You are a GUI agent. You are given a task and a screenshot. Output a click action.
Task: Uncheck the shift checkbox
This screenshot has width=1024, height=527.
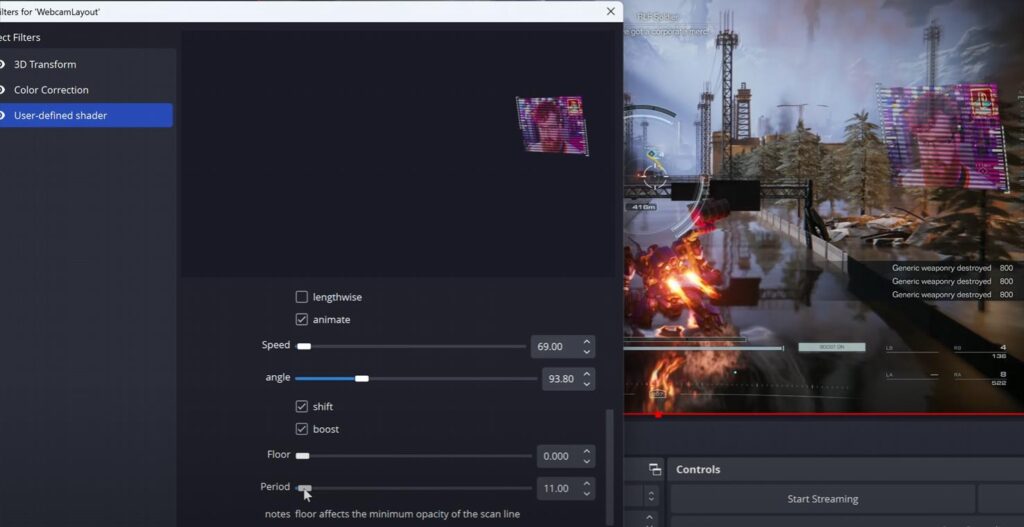coord(301,406)
